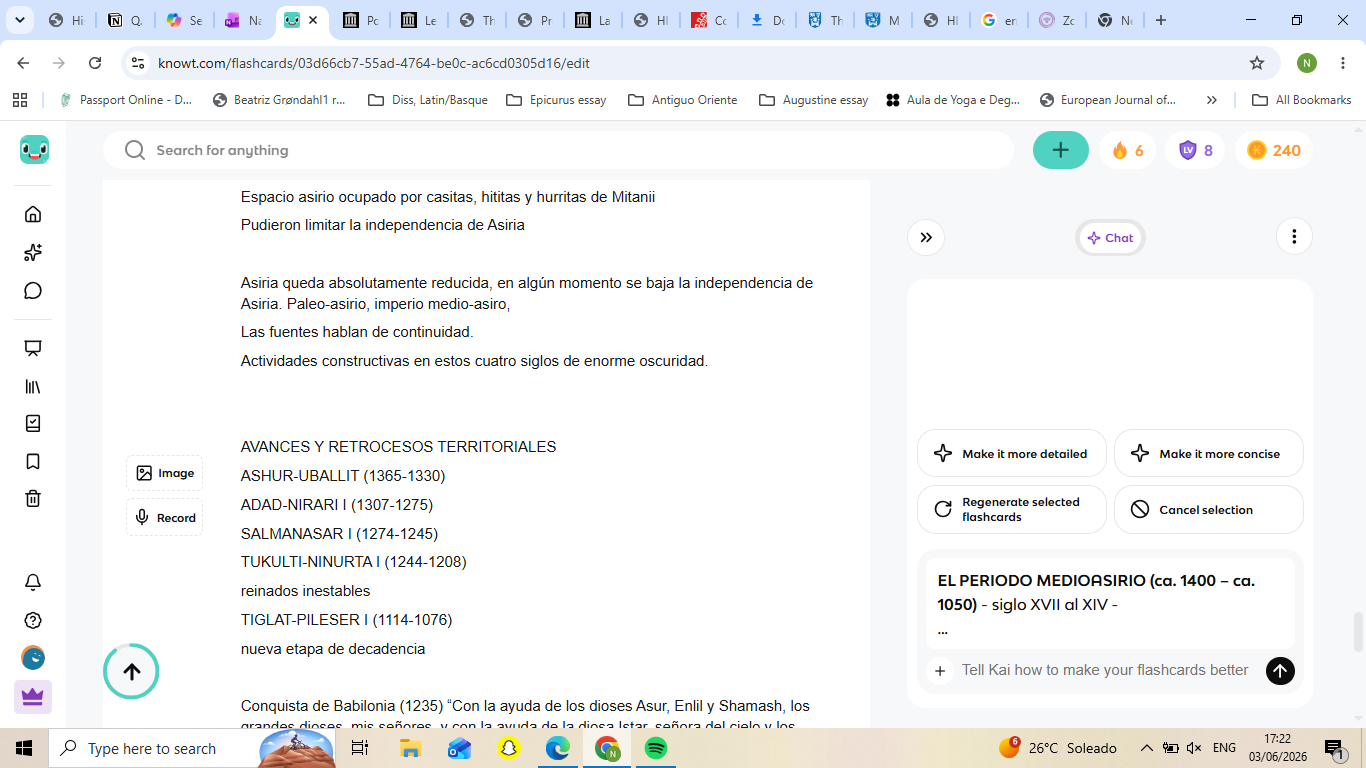The width and height of the screenshot is (1366, 768).
Task: Open the chat bubble icon in the sidebar
Action: 33,291
